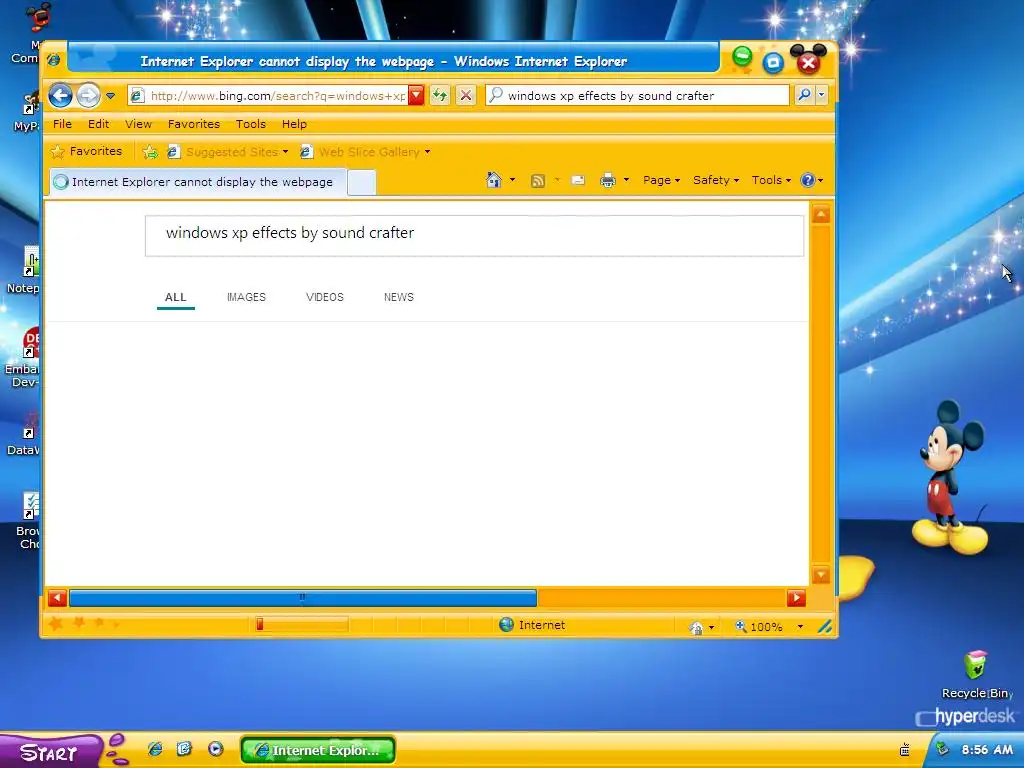Minimize window with green round button
The width and height of the screenshot is (1024, 768).
tap(742, 57)
